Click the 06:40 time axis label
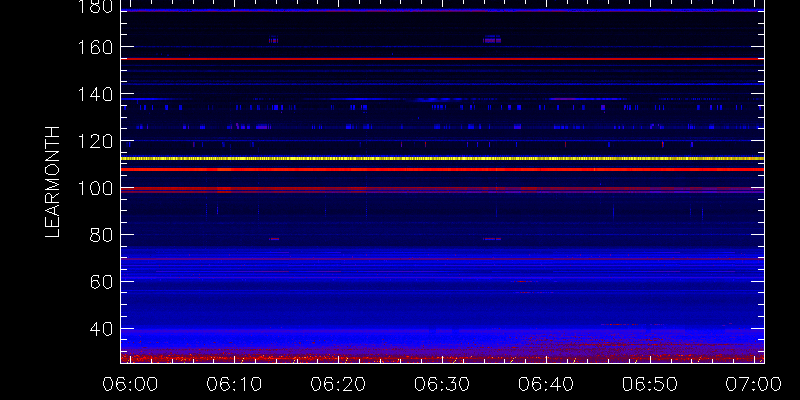 546,384
